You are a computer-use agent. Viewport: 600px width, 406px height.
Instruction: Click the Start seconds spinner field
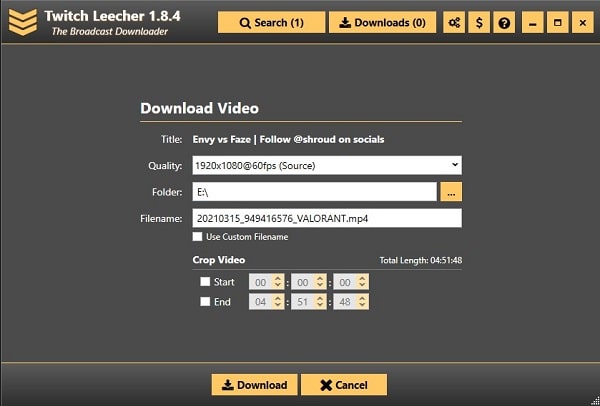(x=351, y=282)
